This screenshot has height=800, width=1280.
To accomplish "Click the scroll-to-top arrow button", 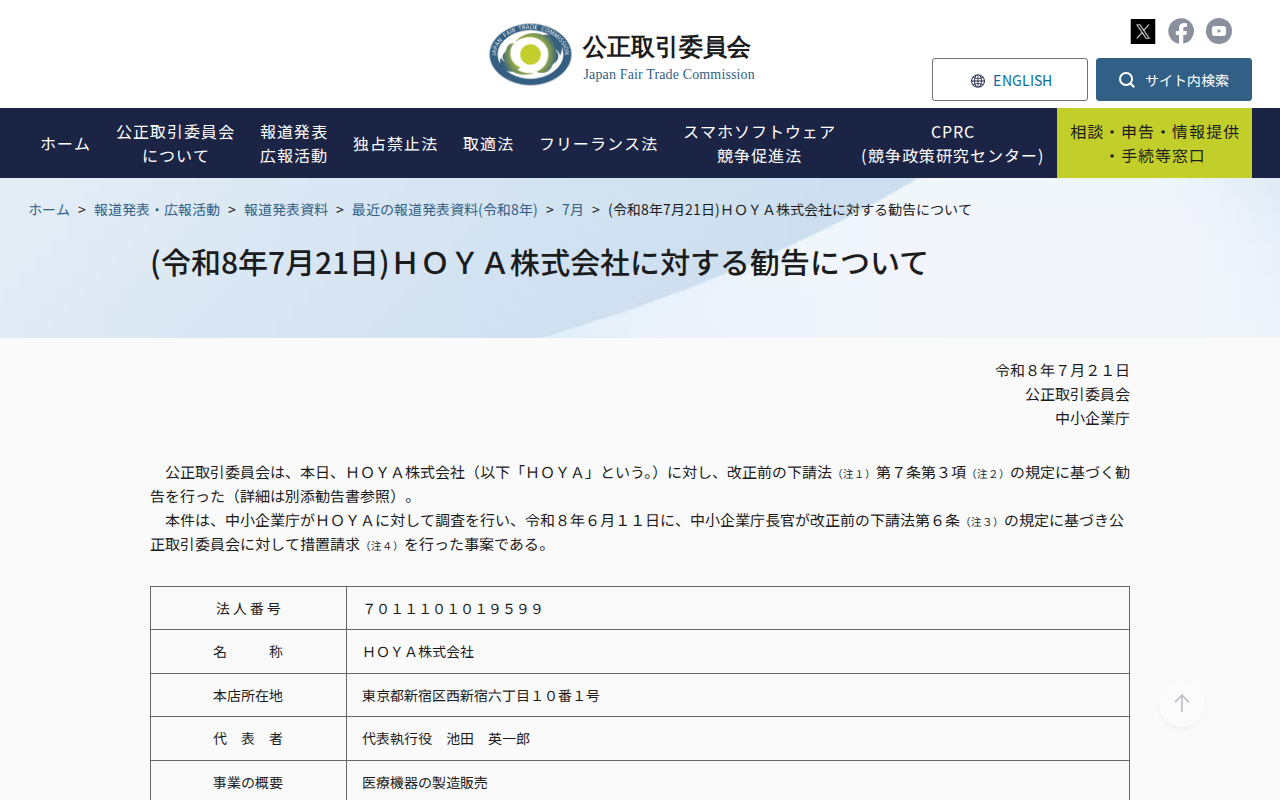I will click(1182, 703).
